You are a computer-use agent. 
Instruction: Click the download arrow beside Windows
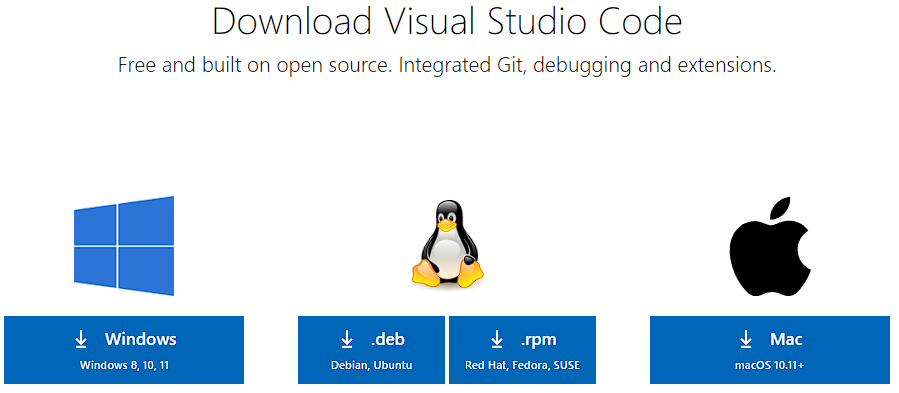coord(81,340)
